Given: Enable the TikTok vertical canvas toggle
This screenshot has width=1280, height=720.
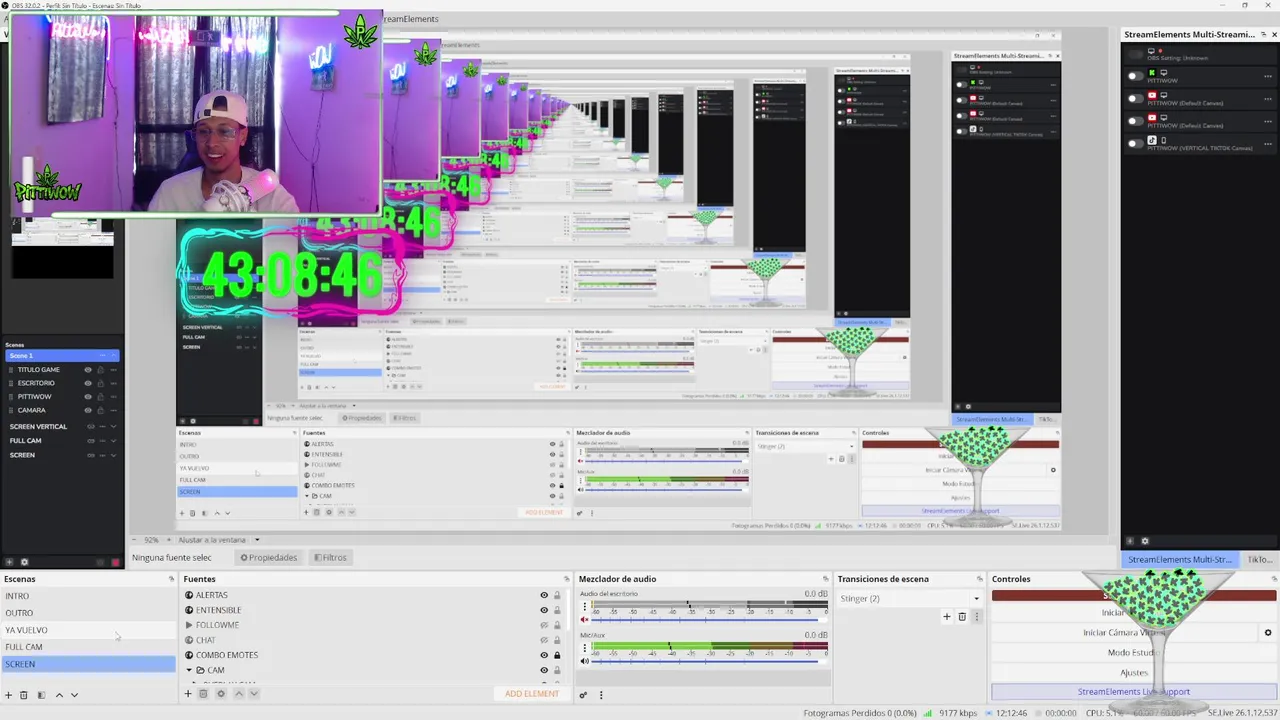Looking at the screenshot, I should click(1134, 144).
